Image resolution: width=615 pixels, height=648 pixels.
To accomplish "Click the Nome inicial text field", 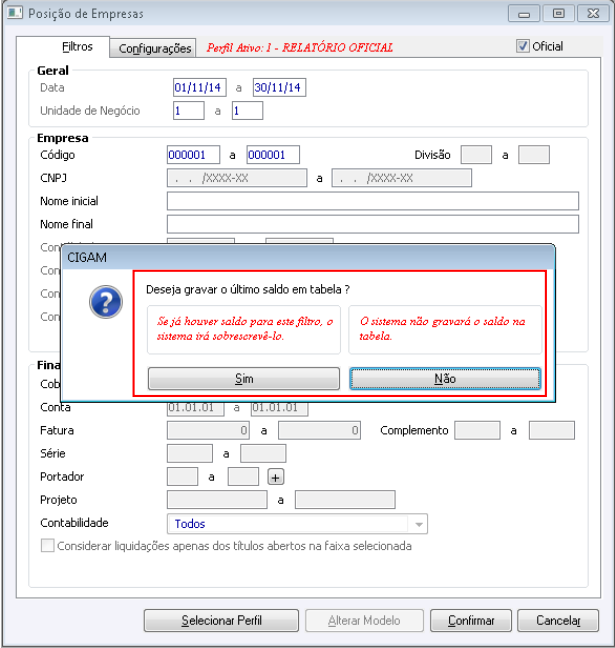I will coord(373,201).
